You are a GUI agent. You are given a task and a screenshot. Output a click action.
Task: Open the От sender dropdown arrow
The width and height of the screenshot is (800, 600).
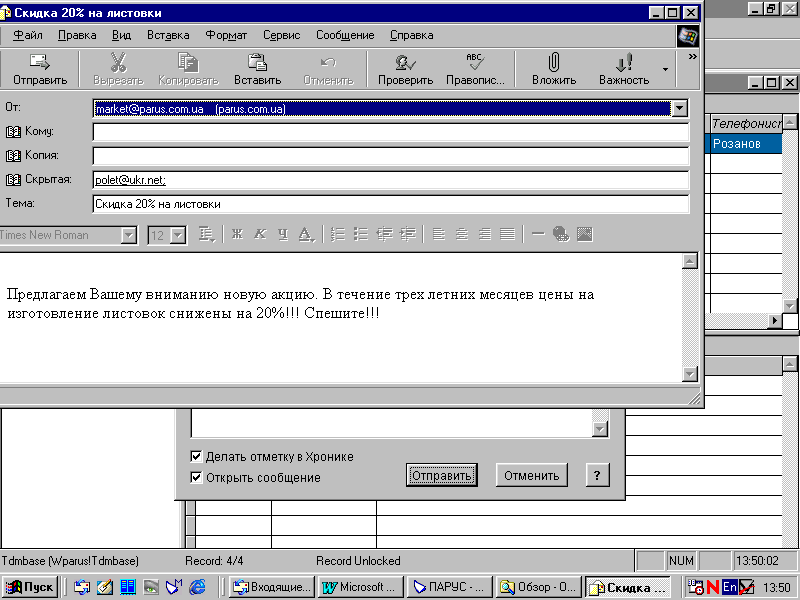pos(680,109)
